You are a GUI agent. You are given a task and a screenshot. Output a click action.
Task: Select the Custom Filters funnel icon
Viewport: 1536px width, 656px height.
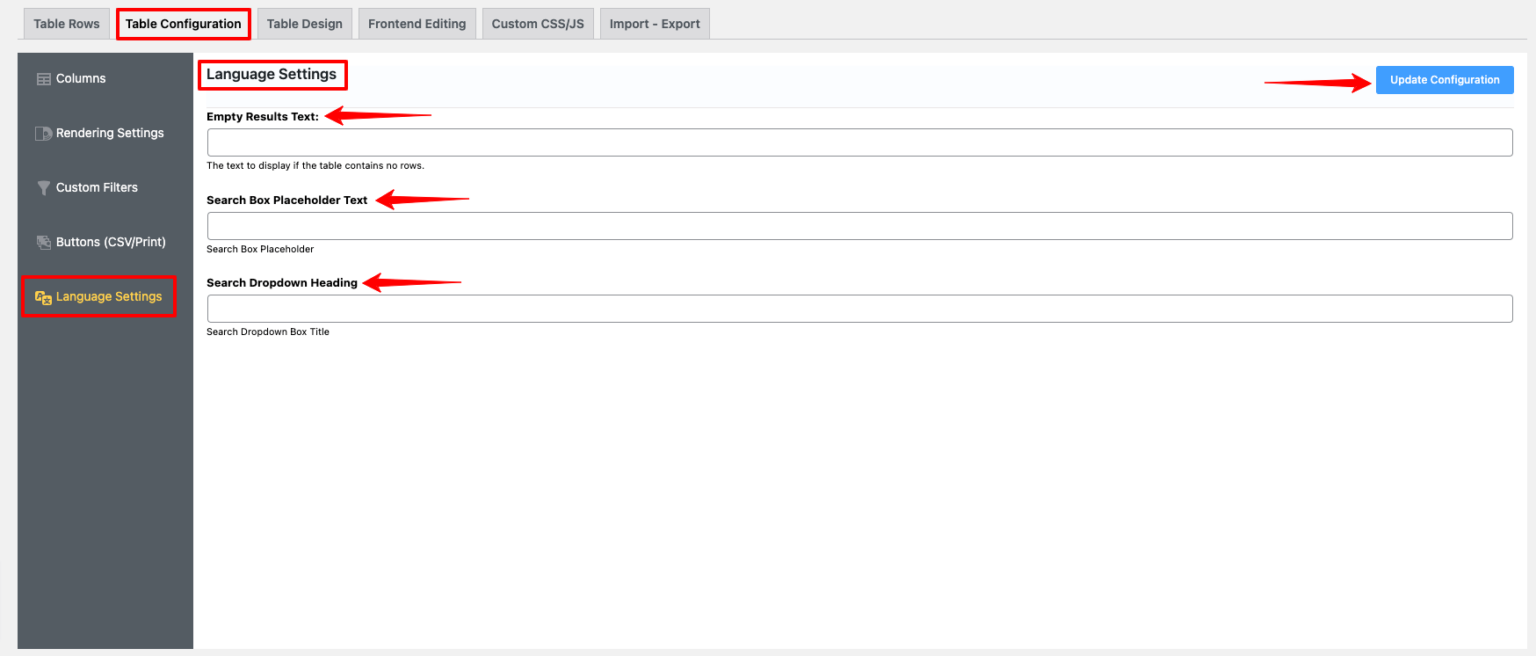pos(43,187)
